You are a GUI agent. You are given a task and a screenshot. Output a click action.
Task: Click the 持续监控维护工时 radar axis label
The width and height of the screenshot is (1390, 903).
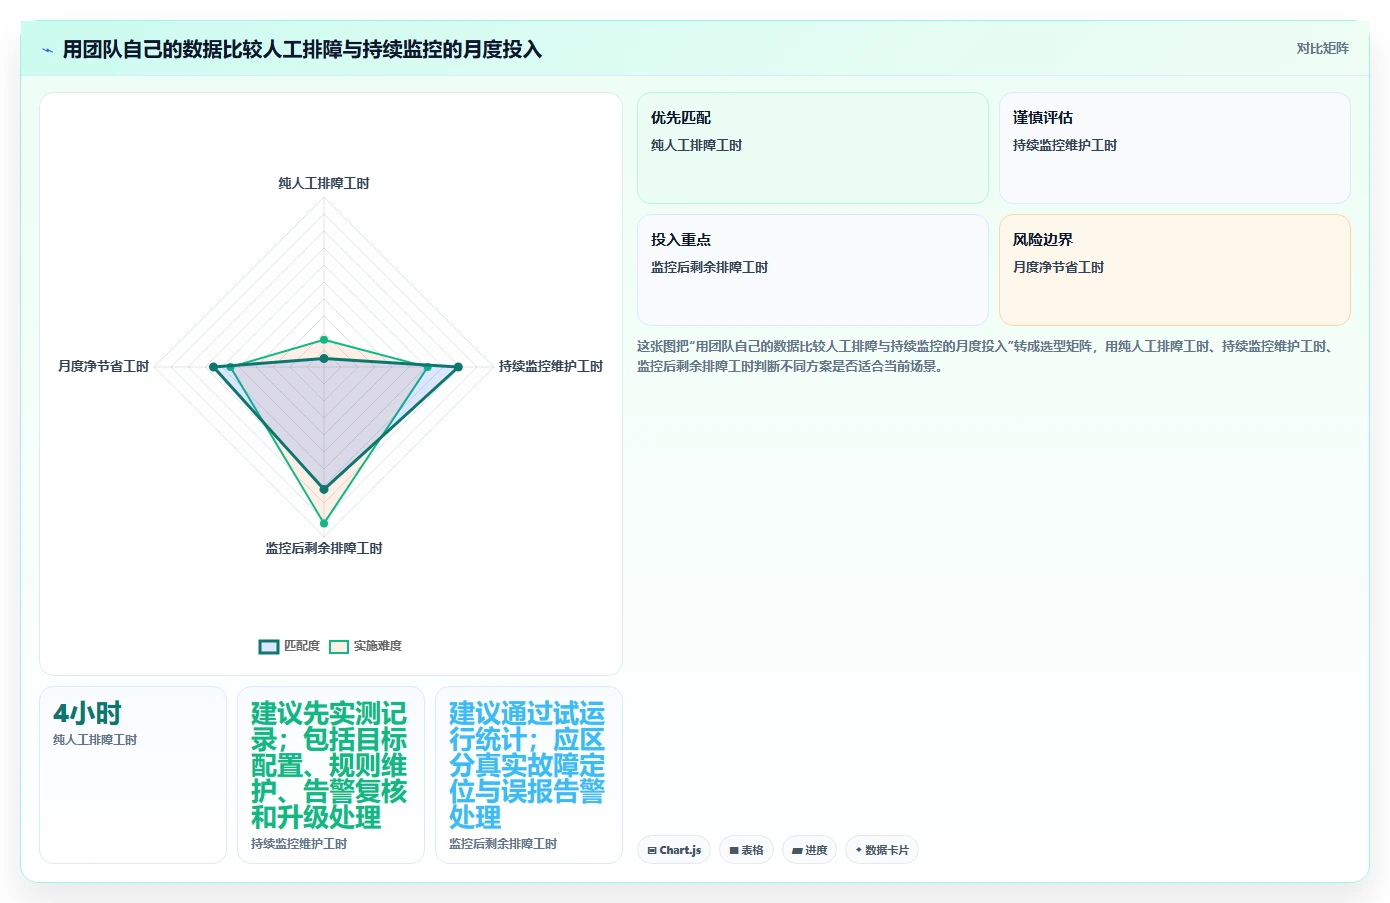click(x=551, y=366)
